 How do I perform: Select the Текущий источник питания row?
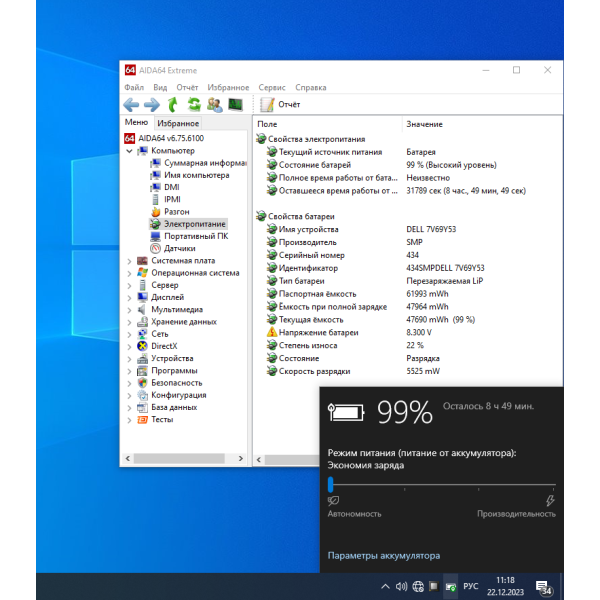[x=408, y=152]
